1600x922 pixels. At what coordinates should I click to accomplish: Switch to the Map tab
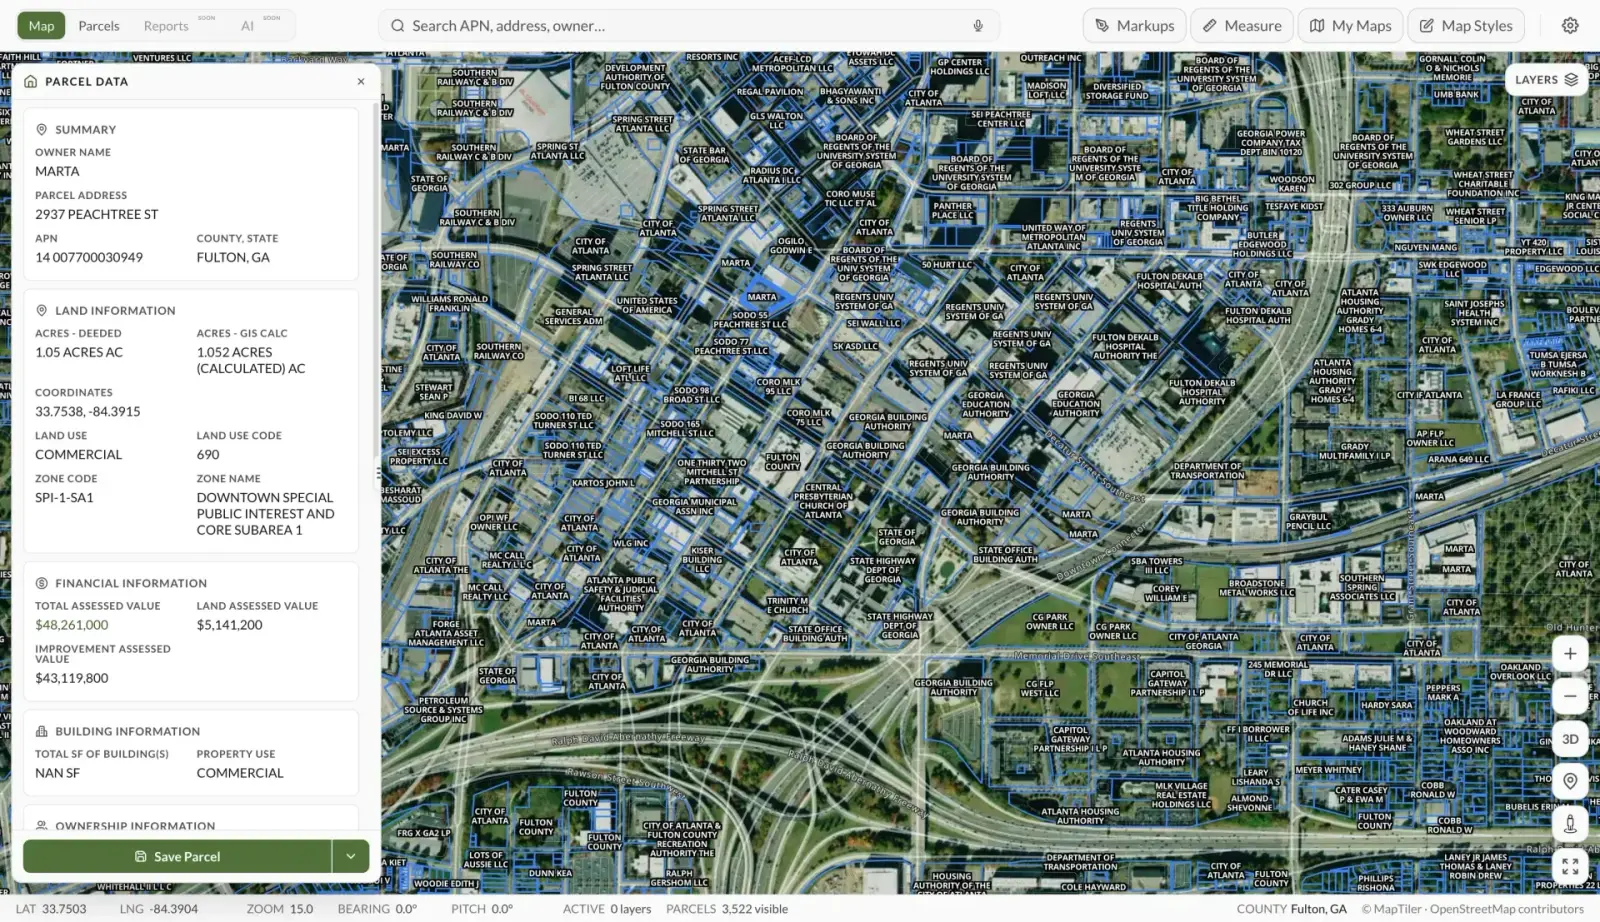(41, 26)
